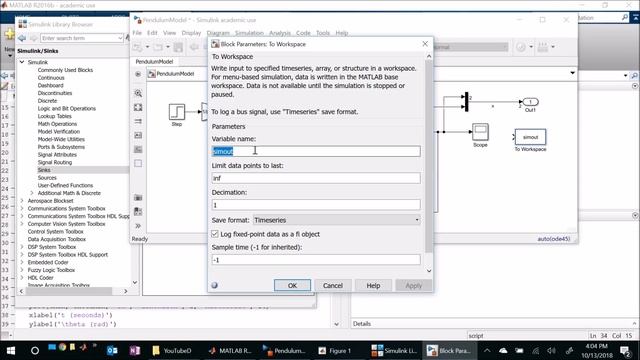Viewport: 640px width, 360px height.
Task: Click the auto(ode45) solver status text
Action: tap(554, 239)
